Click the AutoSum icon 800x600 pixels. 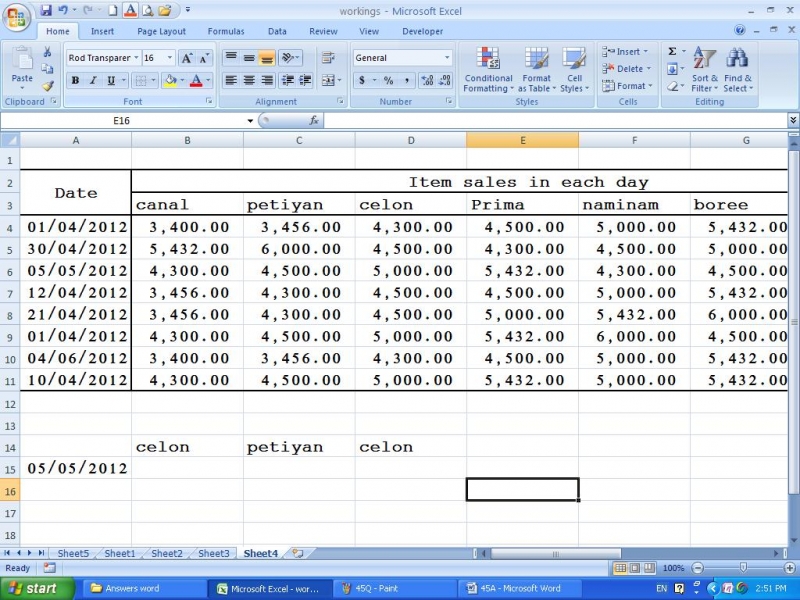[672, 51]
